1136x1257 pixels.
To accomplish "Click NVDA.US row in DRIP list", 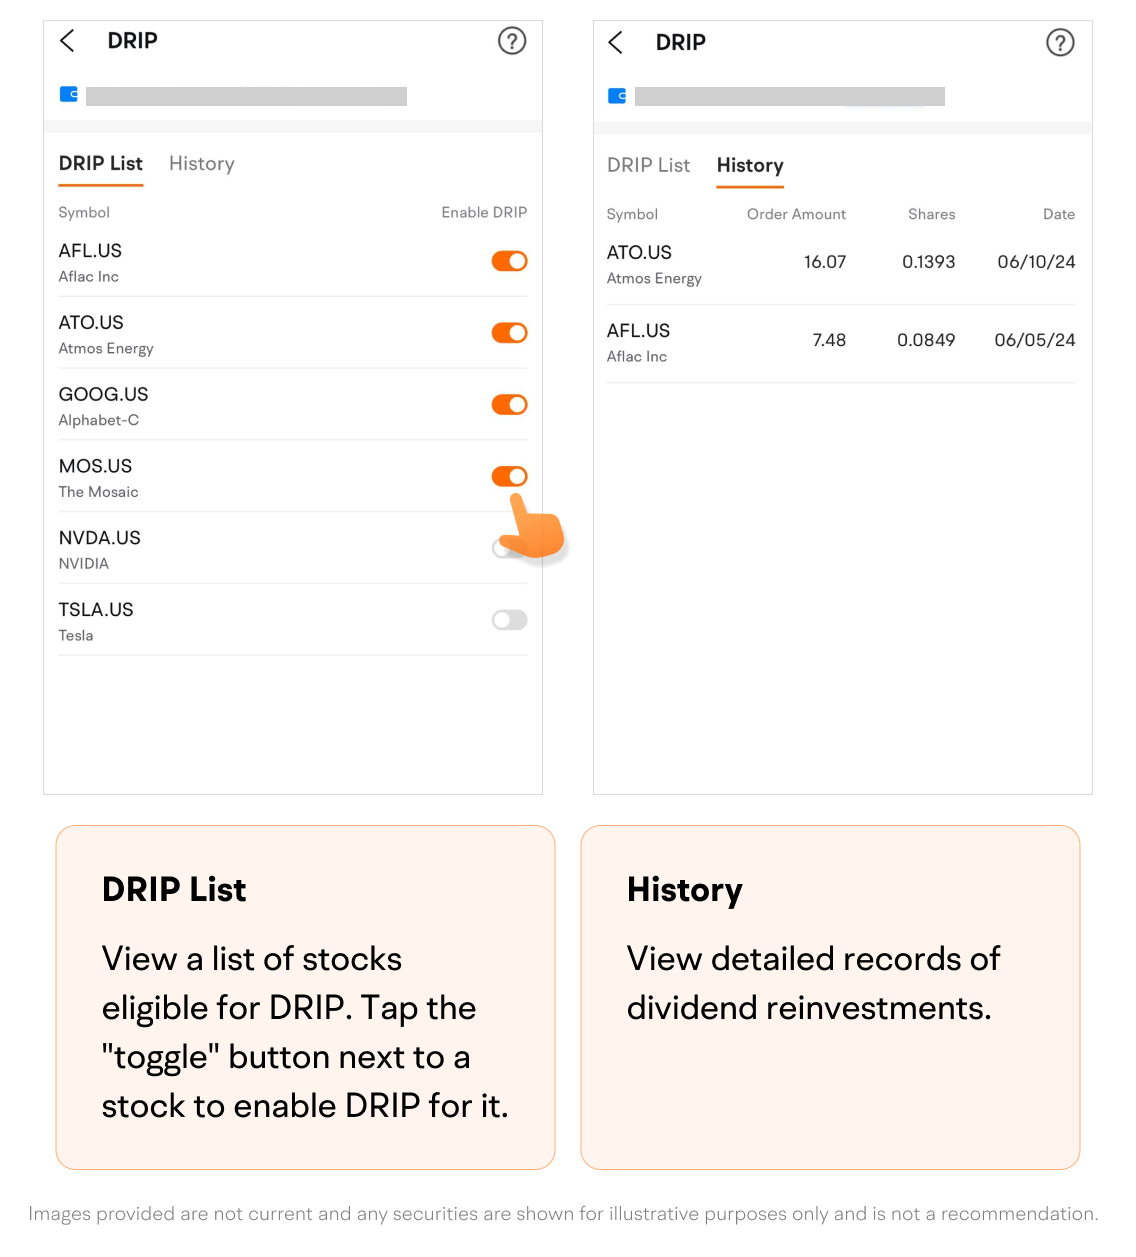I will 250,549.
